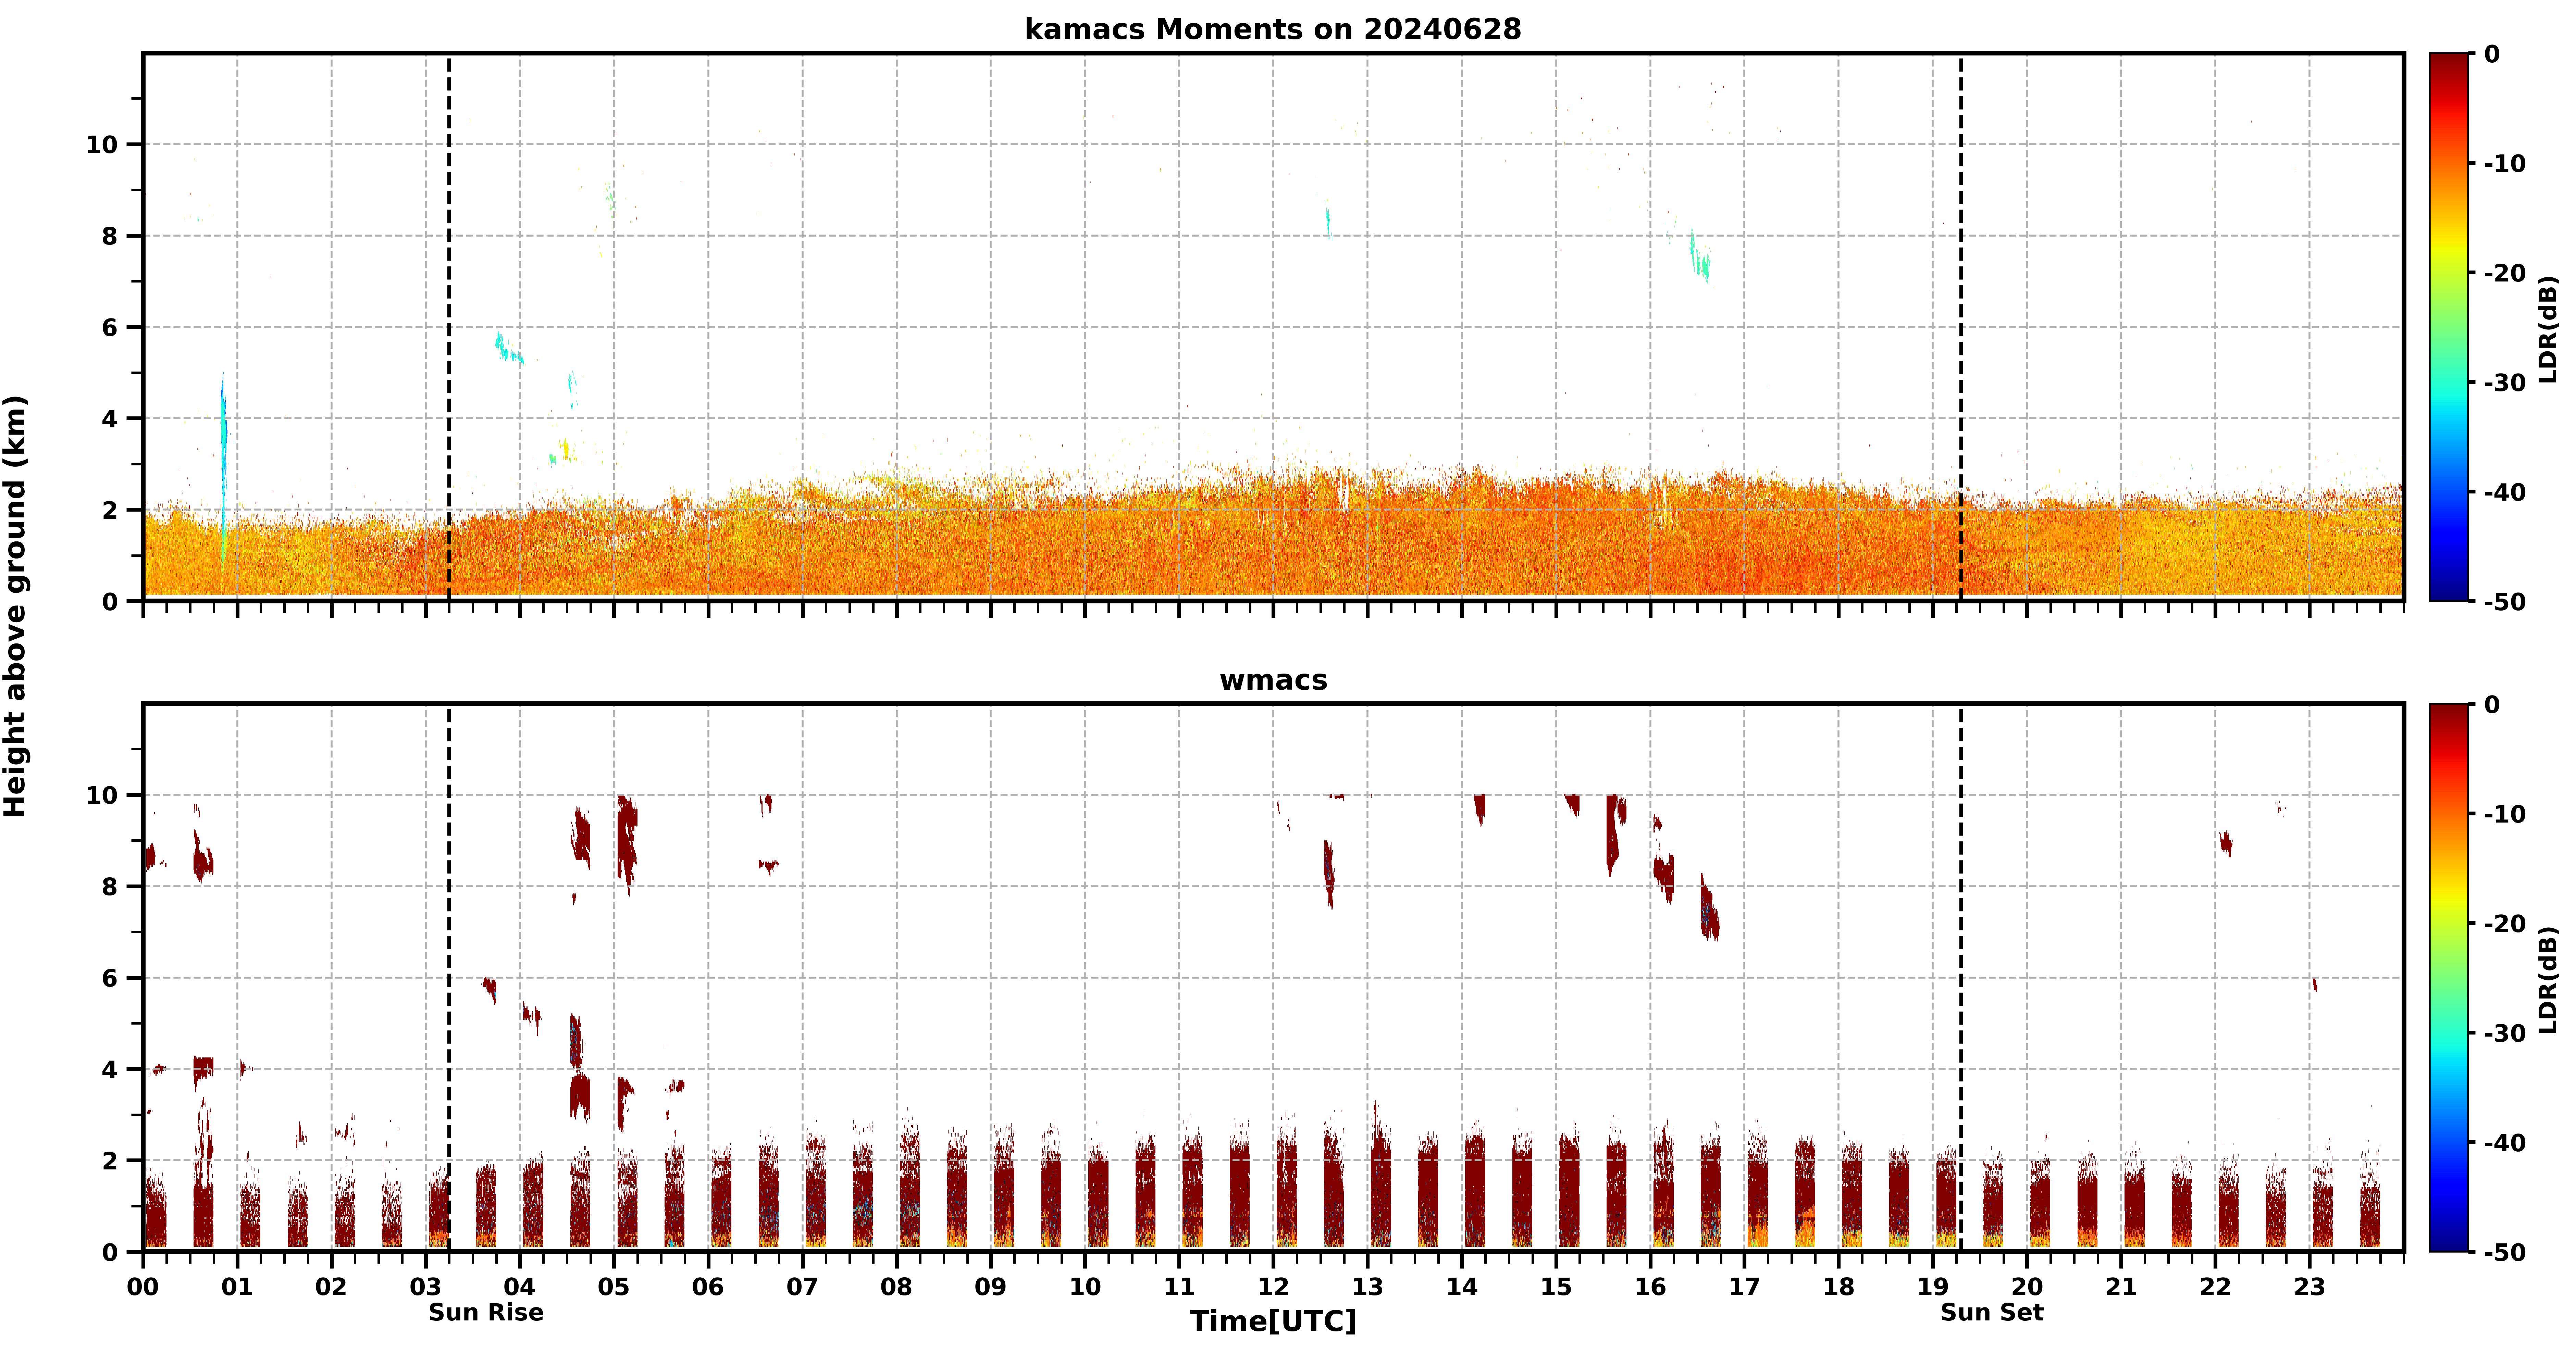Click 'LDR(dB)' label beside kamacs colorbar
2576x1354 pixels.
click(2548, 329)
